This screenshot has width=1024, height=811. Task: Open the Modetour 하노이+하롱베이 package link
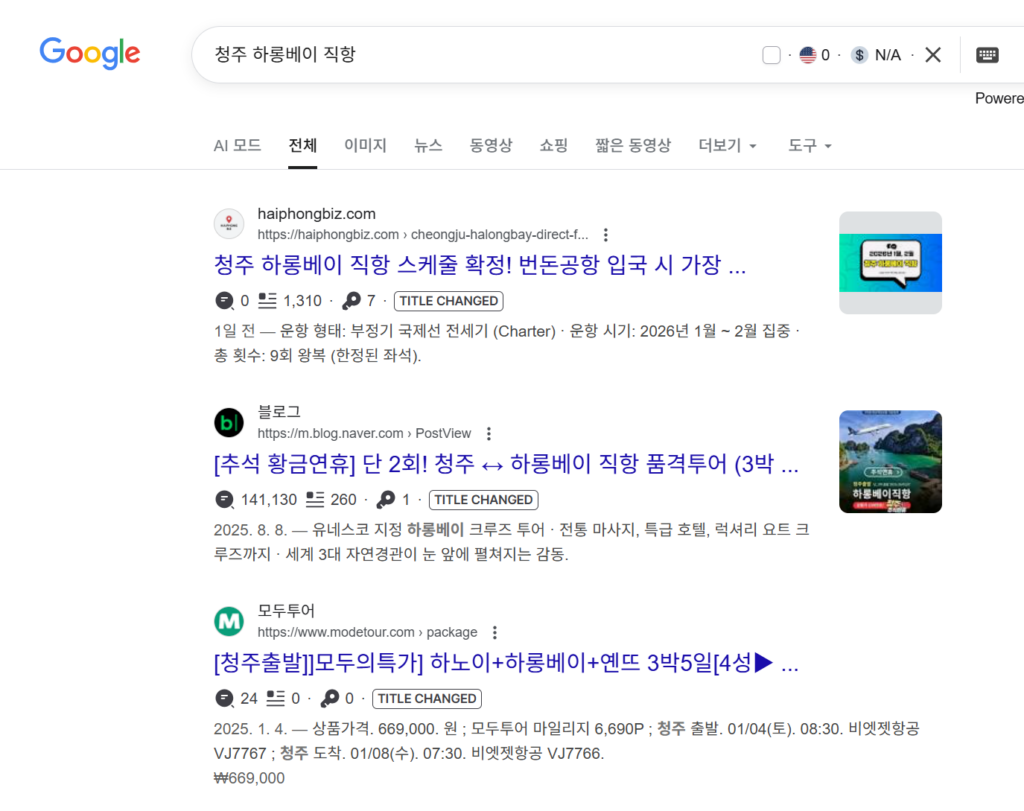505,662
